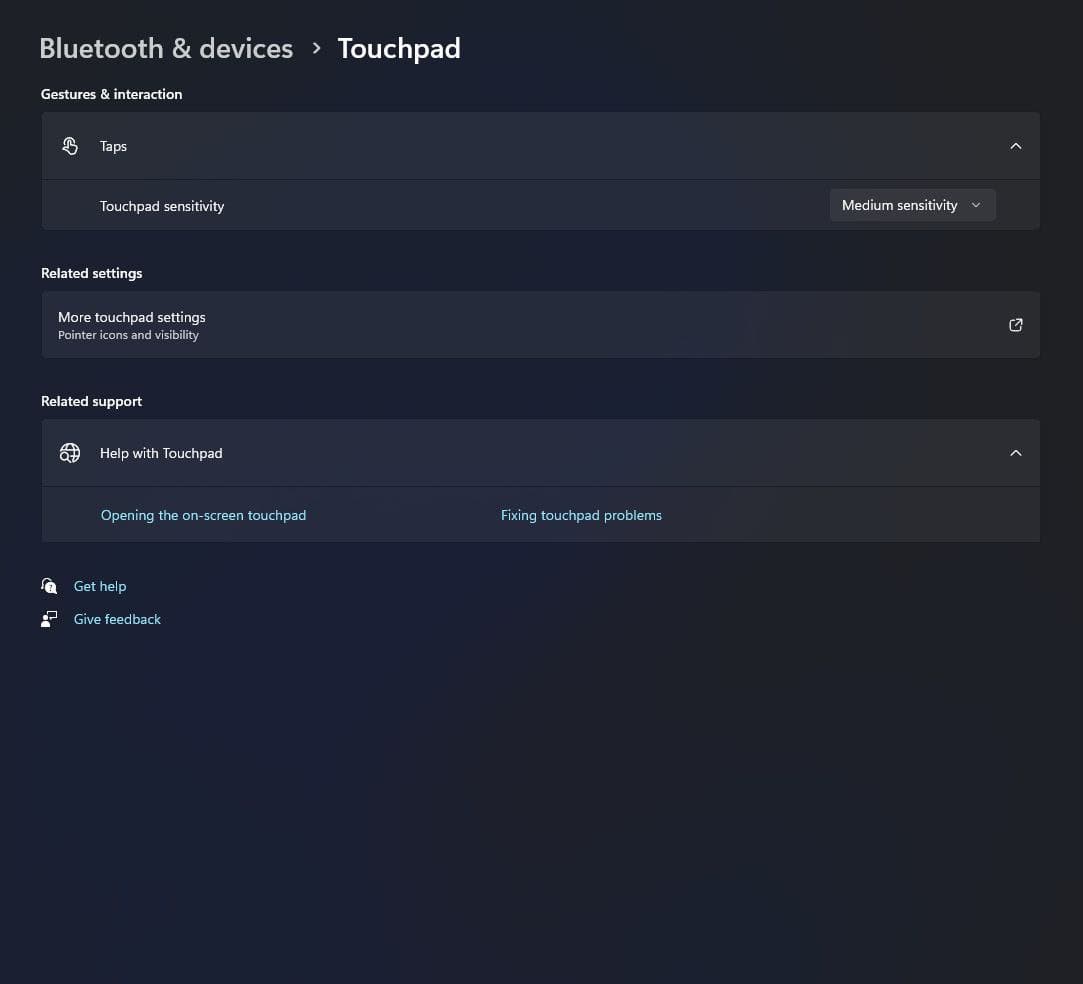
Task: Click the Help with Touchpad label
Action: point(161,453)
